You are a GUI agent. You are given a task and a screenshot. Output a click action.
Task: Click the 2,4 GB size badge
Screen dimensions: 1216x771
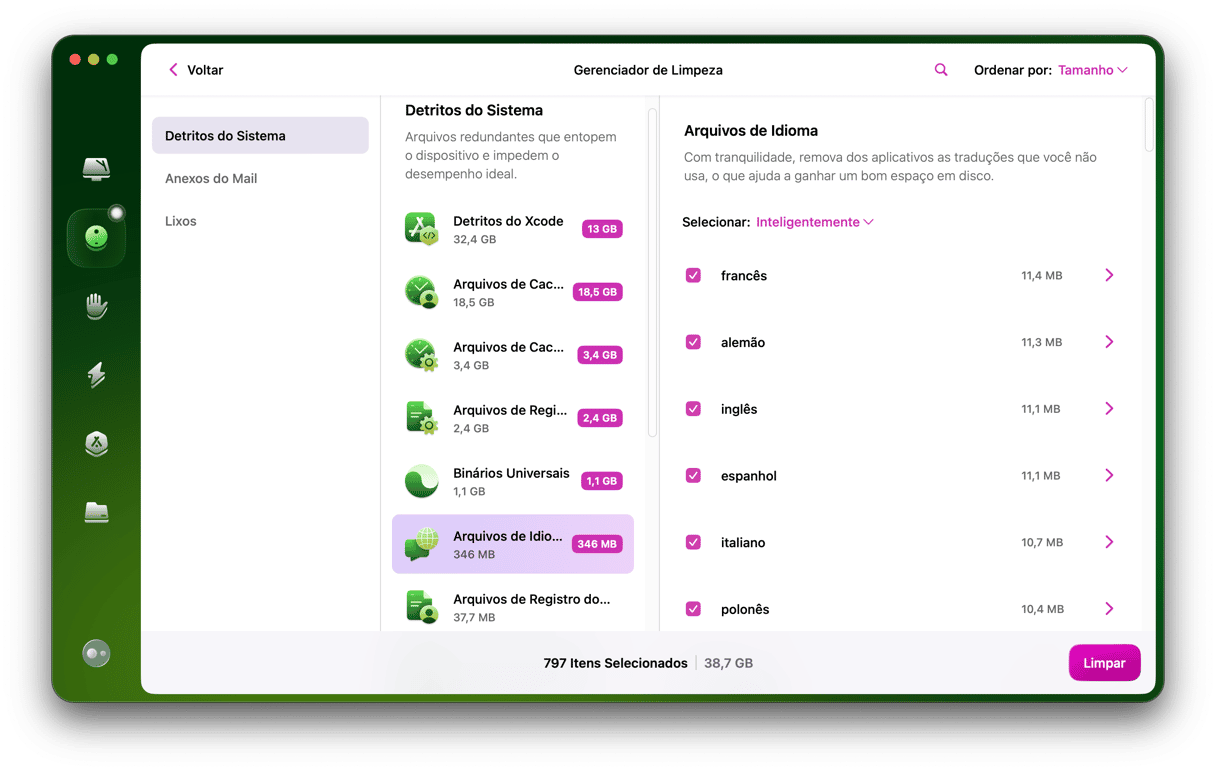point(600,418)
